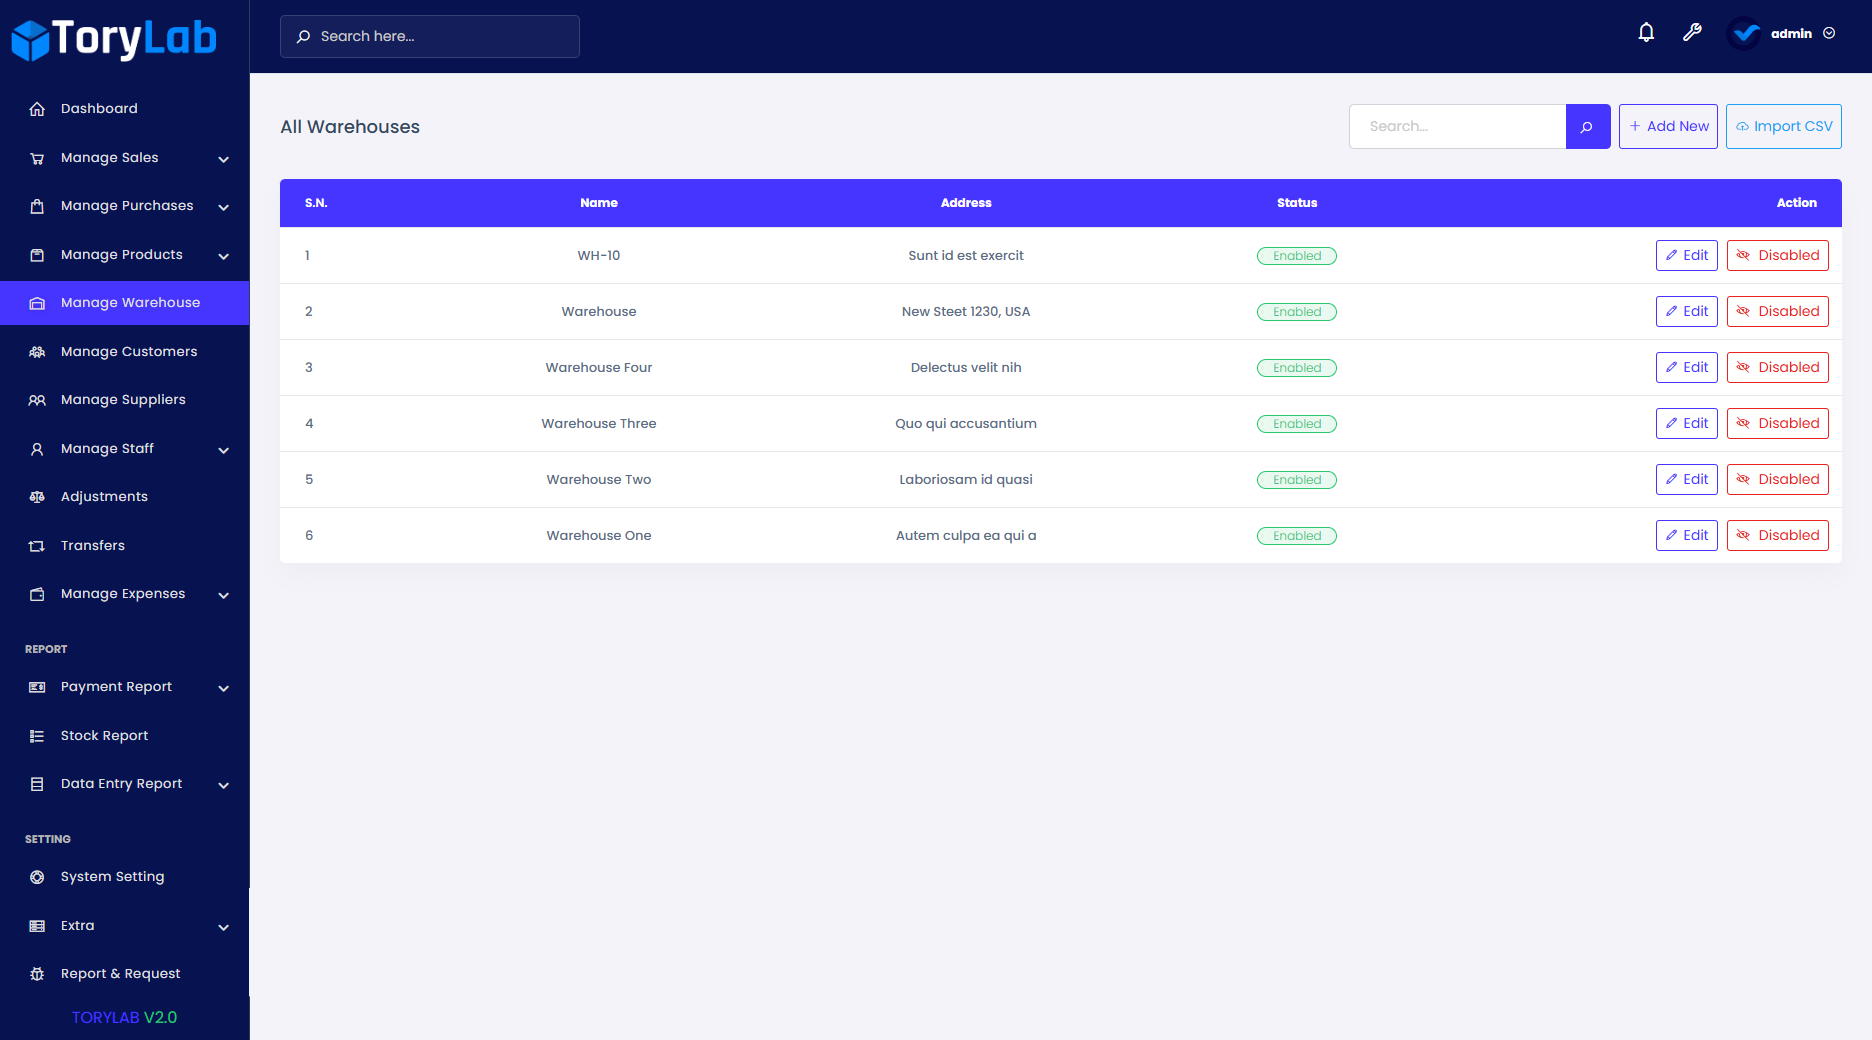Open the wrench settings icon in header
The height and width of the screenshot is (1040, 1872).
(x=1692, y=32)
